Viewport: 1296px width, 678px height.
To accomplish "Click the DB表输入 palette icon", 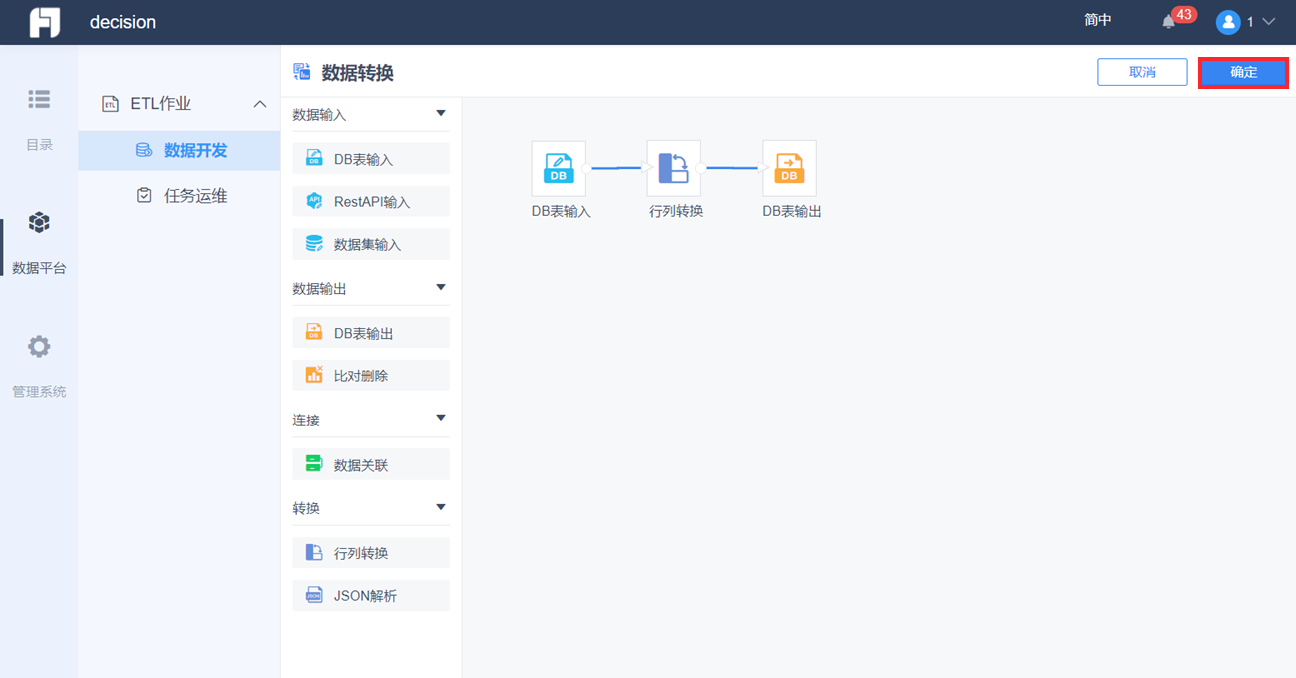I will [314, 158].
